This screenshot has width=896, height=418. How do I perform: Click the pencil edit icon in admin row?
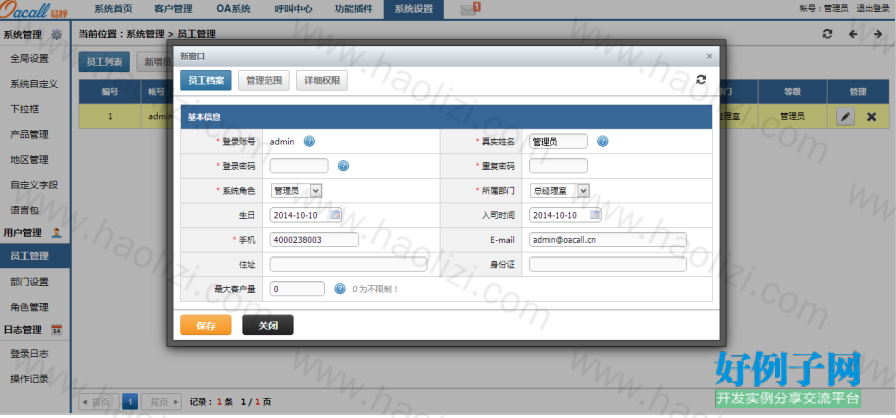coord(846,116)
